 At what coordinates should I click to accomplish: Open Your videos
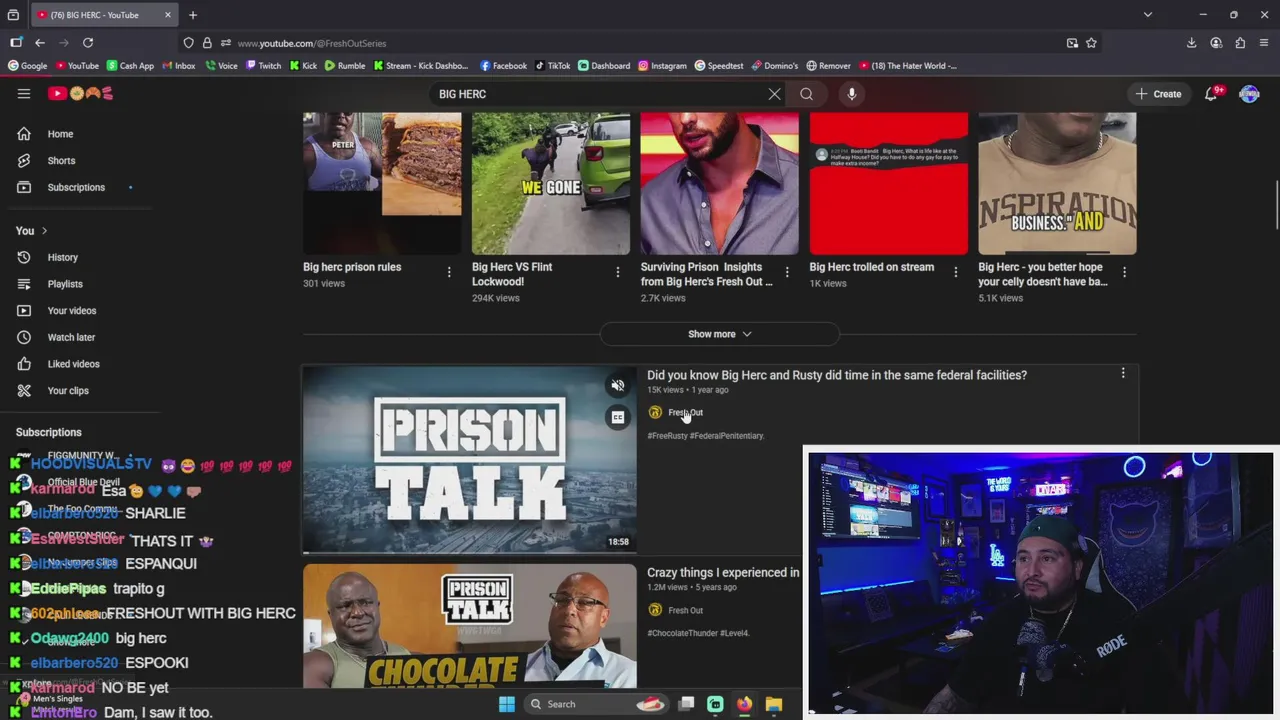pyautogui.click(x=72, y=311)
